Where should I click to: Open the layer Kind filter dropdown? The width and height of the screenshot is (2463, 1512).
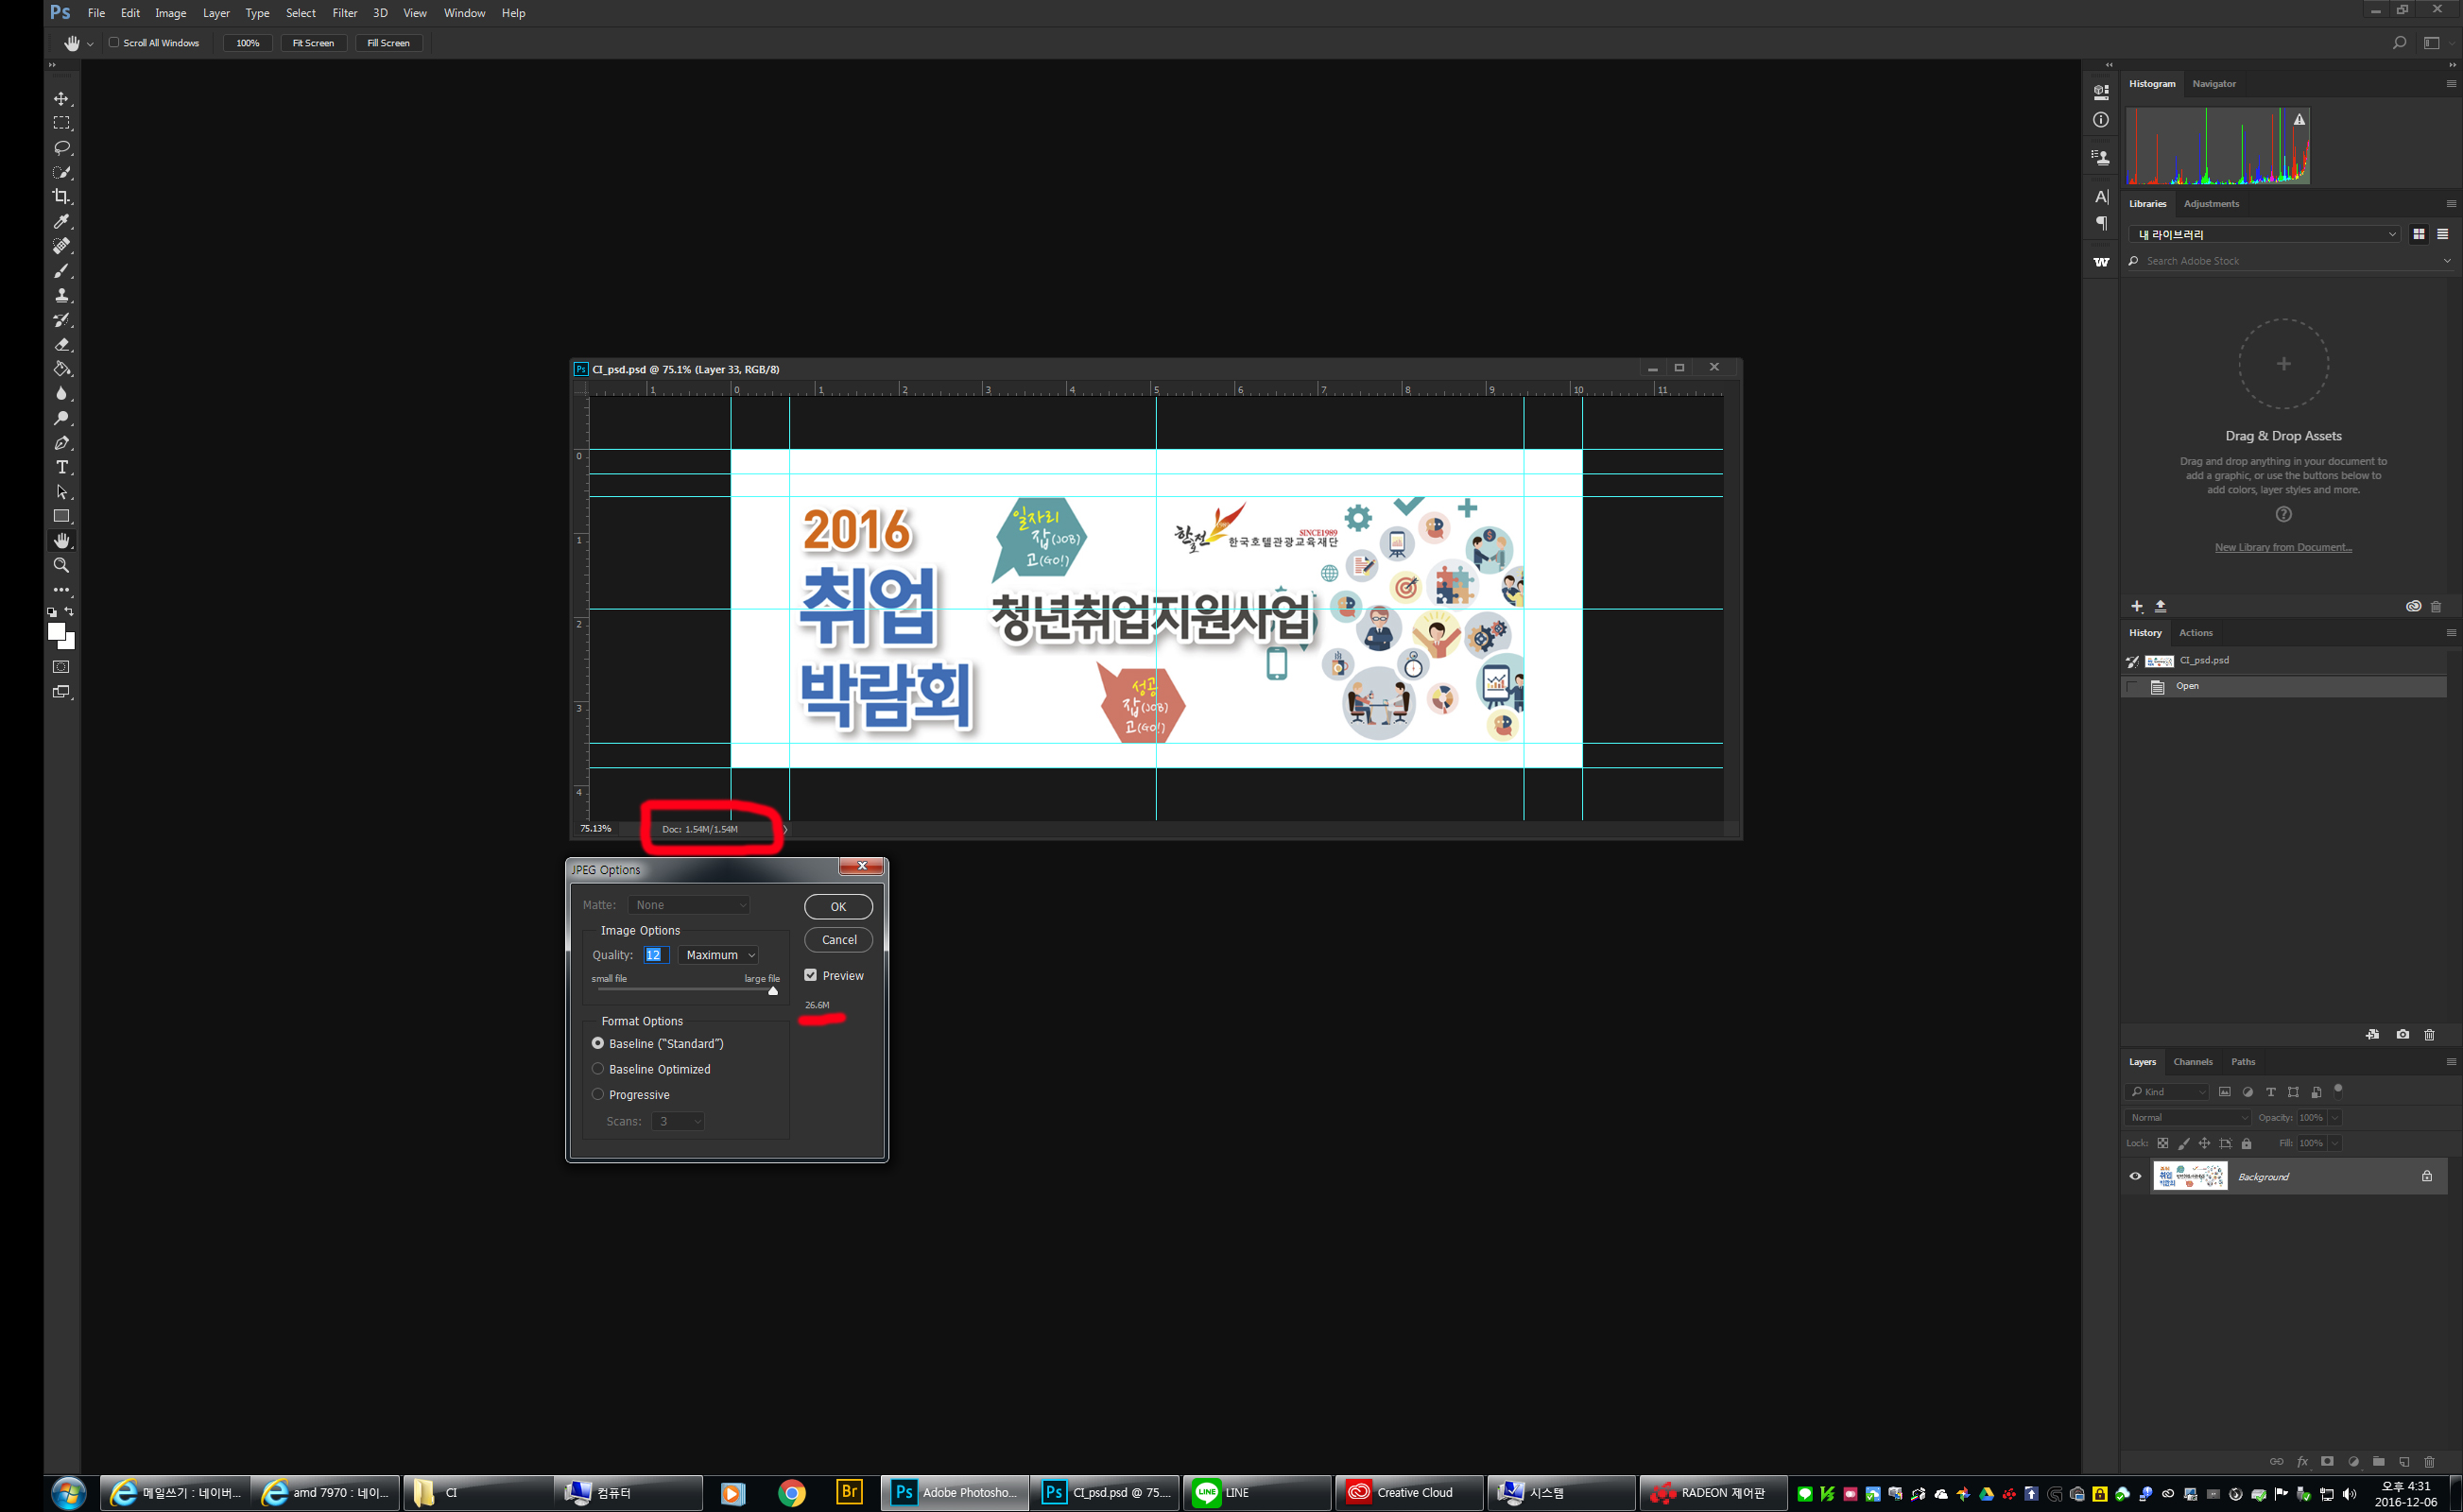pyautogui.click(x=2166, y=1091)
